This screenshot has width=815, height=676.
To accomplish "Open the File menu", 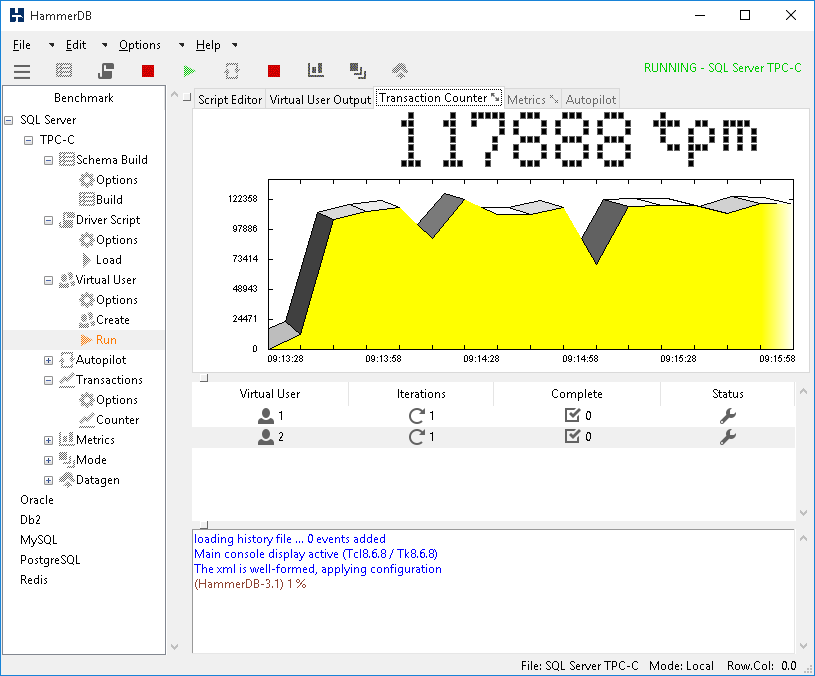I will tap(22, 45).
